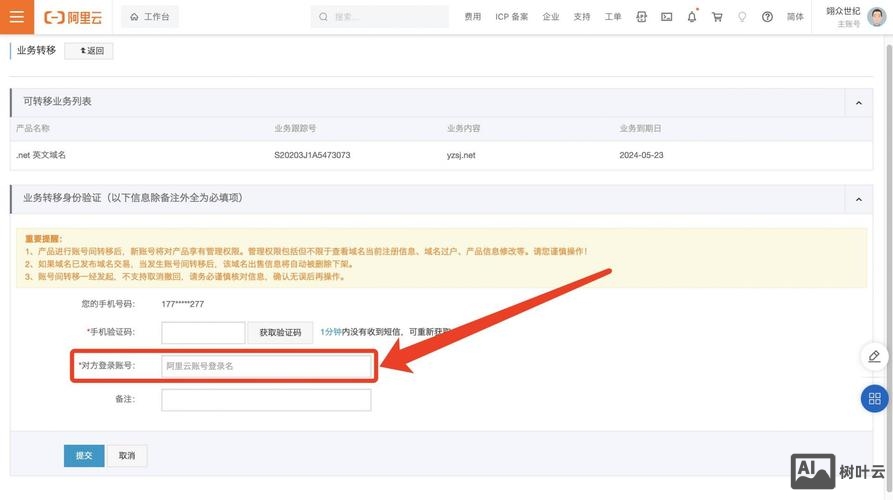The image size is (893, 500).
Task: Open the 企业 menu
Action: pos(551,17)
